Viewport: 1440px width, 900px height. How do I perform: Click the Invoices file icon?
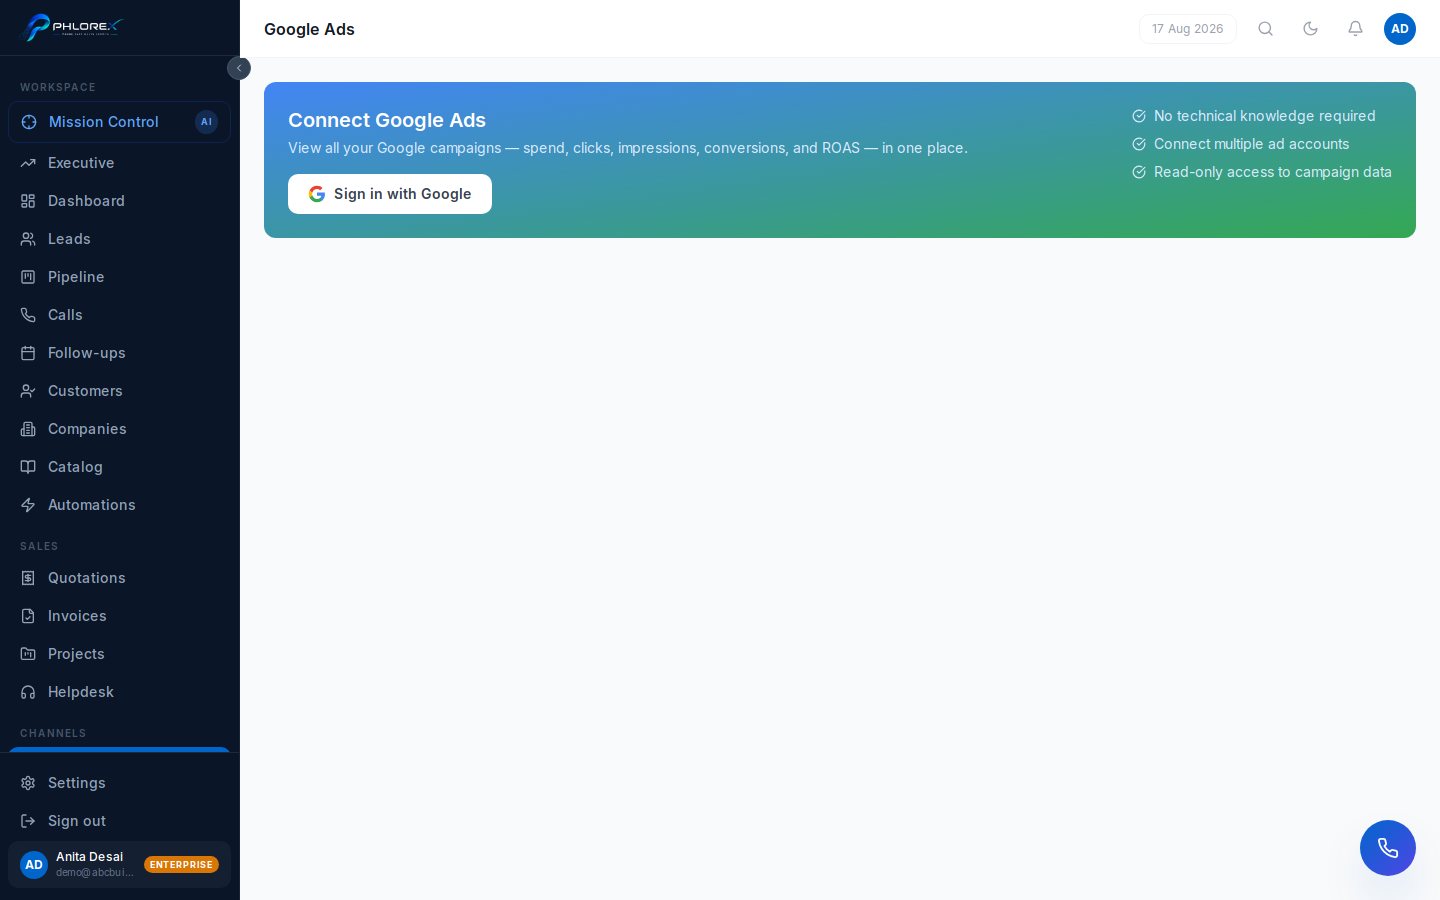point(28,616)
